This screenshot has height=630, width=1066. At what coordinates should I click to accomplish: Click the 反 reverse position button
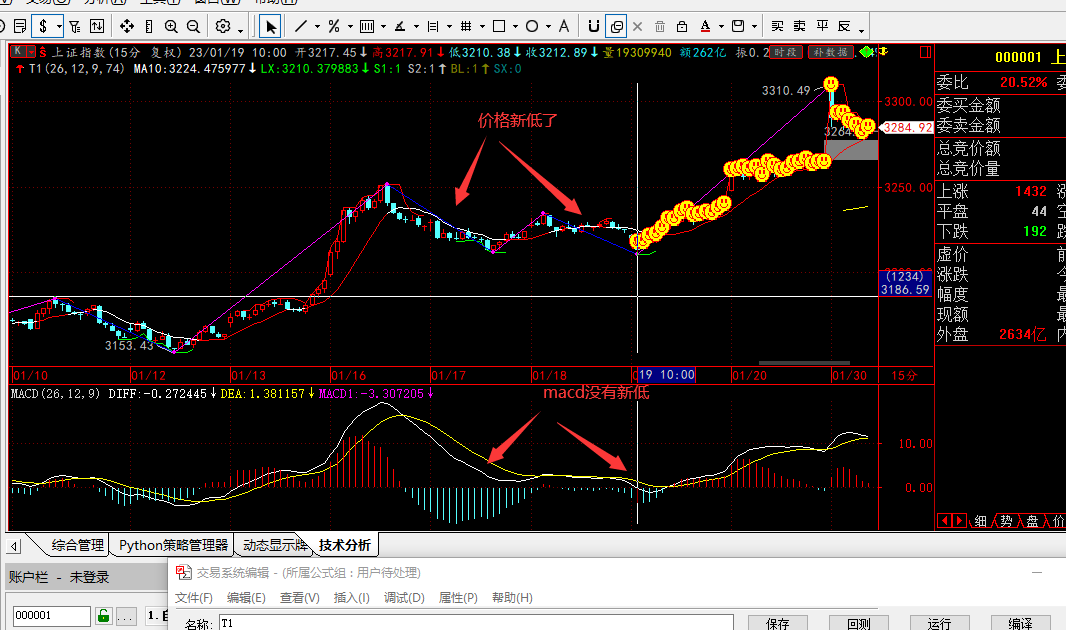pos(844,26)
